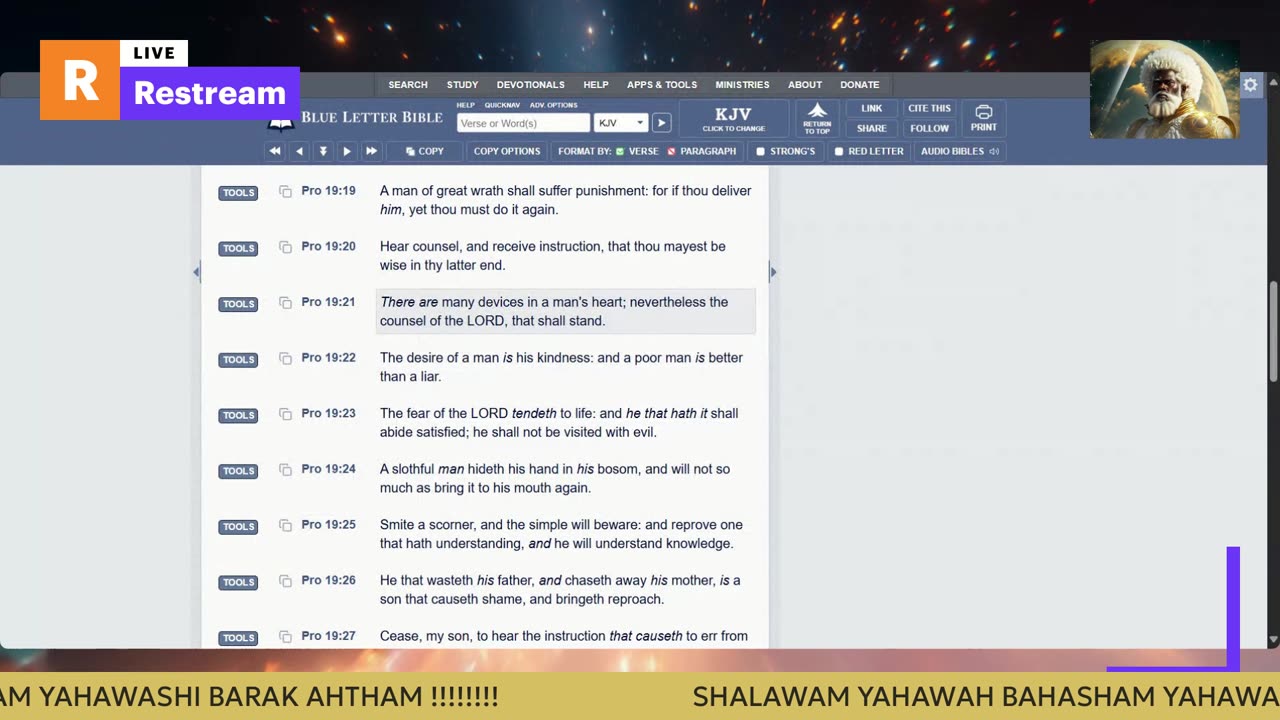Click the Adv. Options link

pos(554,105)
